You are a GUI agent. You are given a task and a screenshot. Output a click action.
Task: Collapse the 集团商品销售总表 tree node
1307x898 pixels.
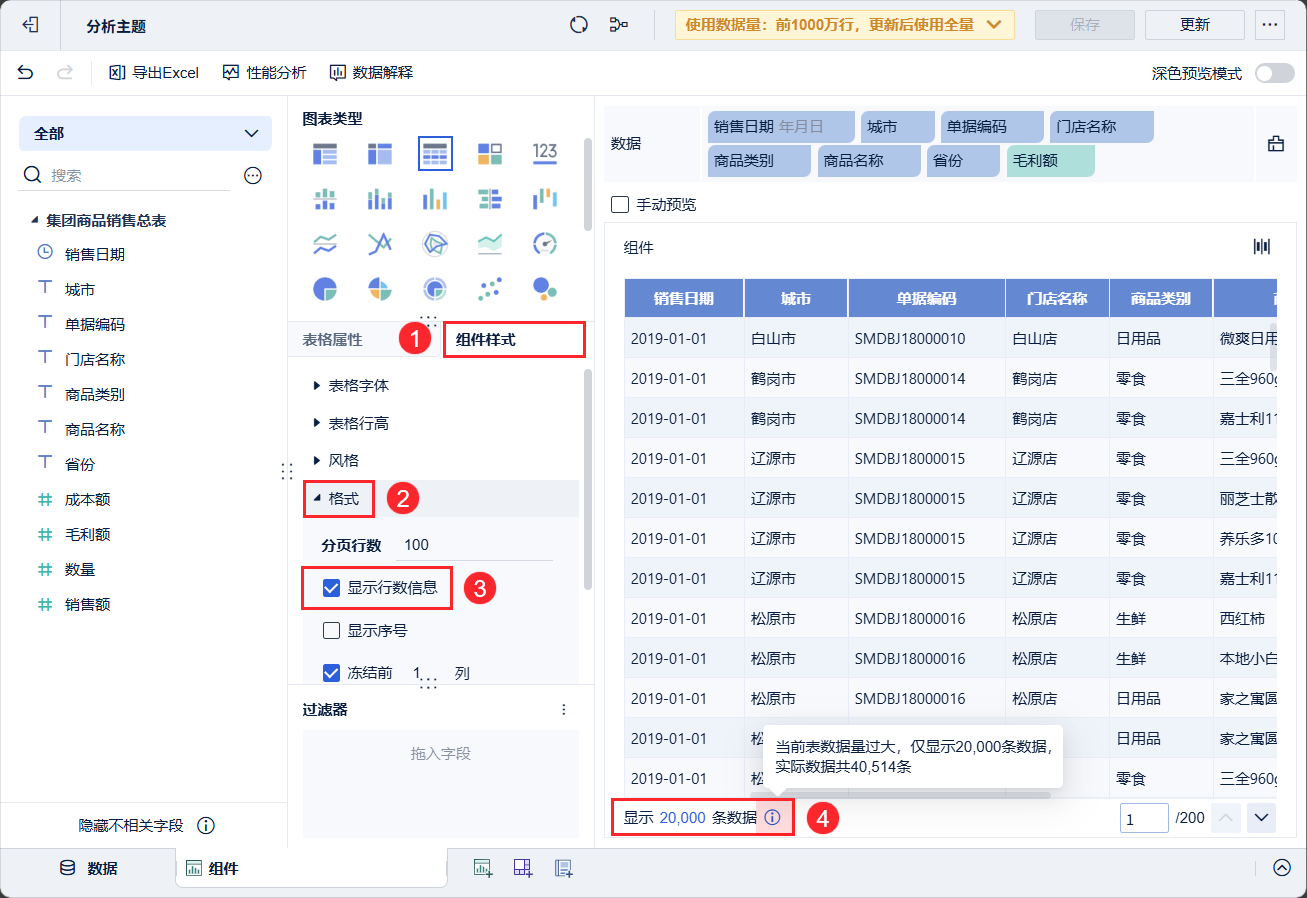(35, 220)
